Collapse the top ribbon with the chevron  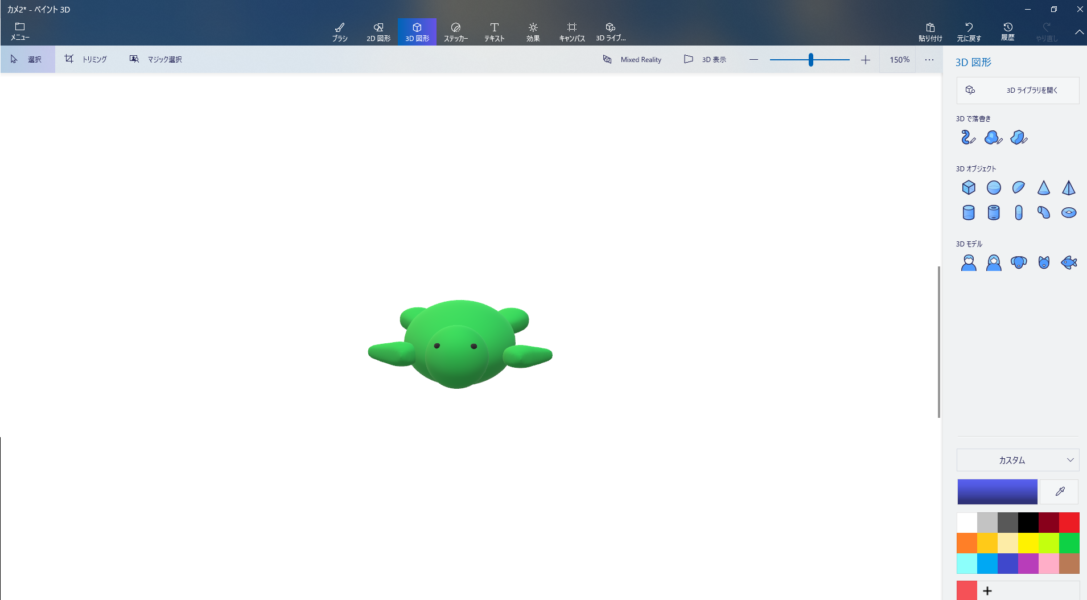click(x=1079, y=32)
